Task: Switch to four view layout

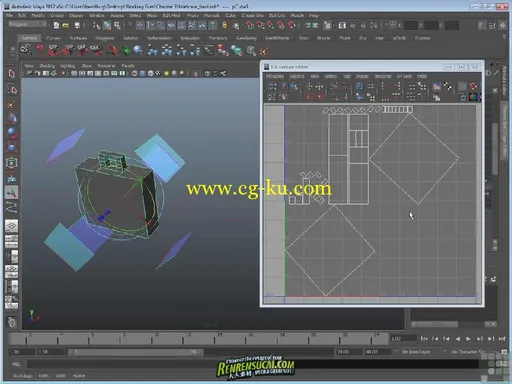Action: pos(12,242)
